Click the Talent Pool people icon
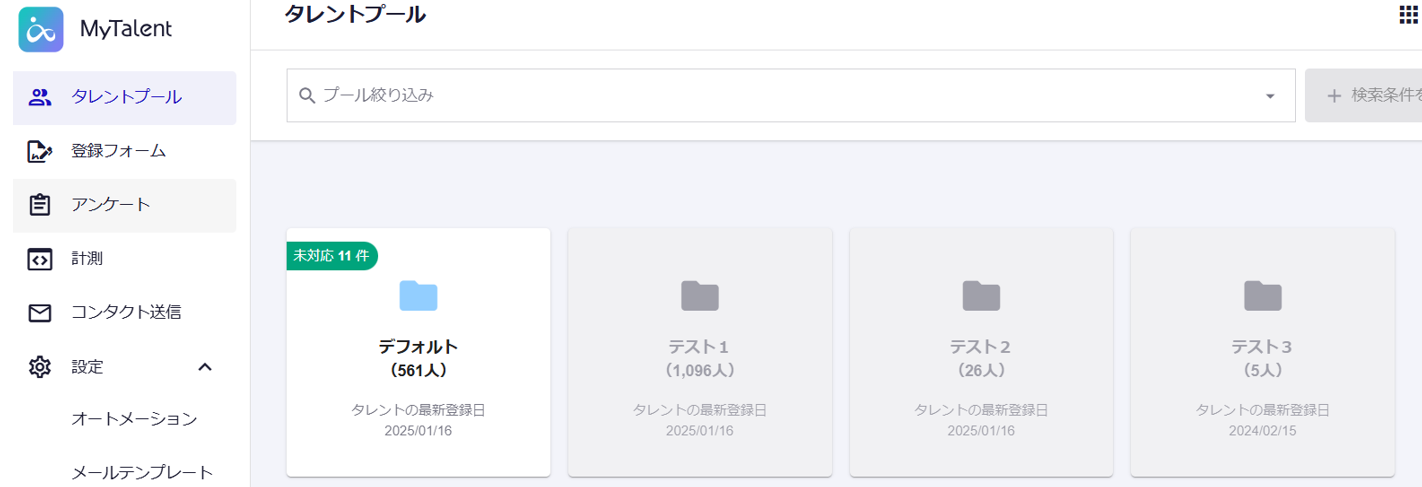 [x=40, y=97]
